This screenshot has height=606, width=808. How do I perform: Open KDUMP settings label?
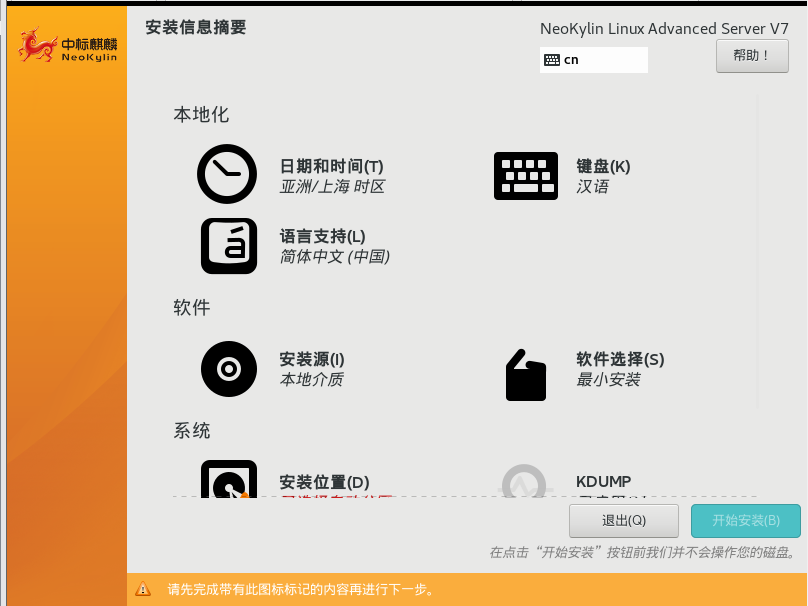[x=603, y=482]
